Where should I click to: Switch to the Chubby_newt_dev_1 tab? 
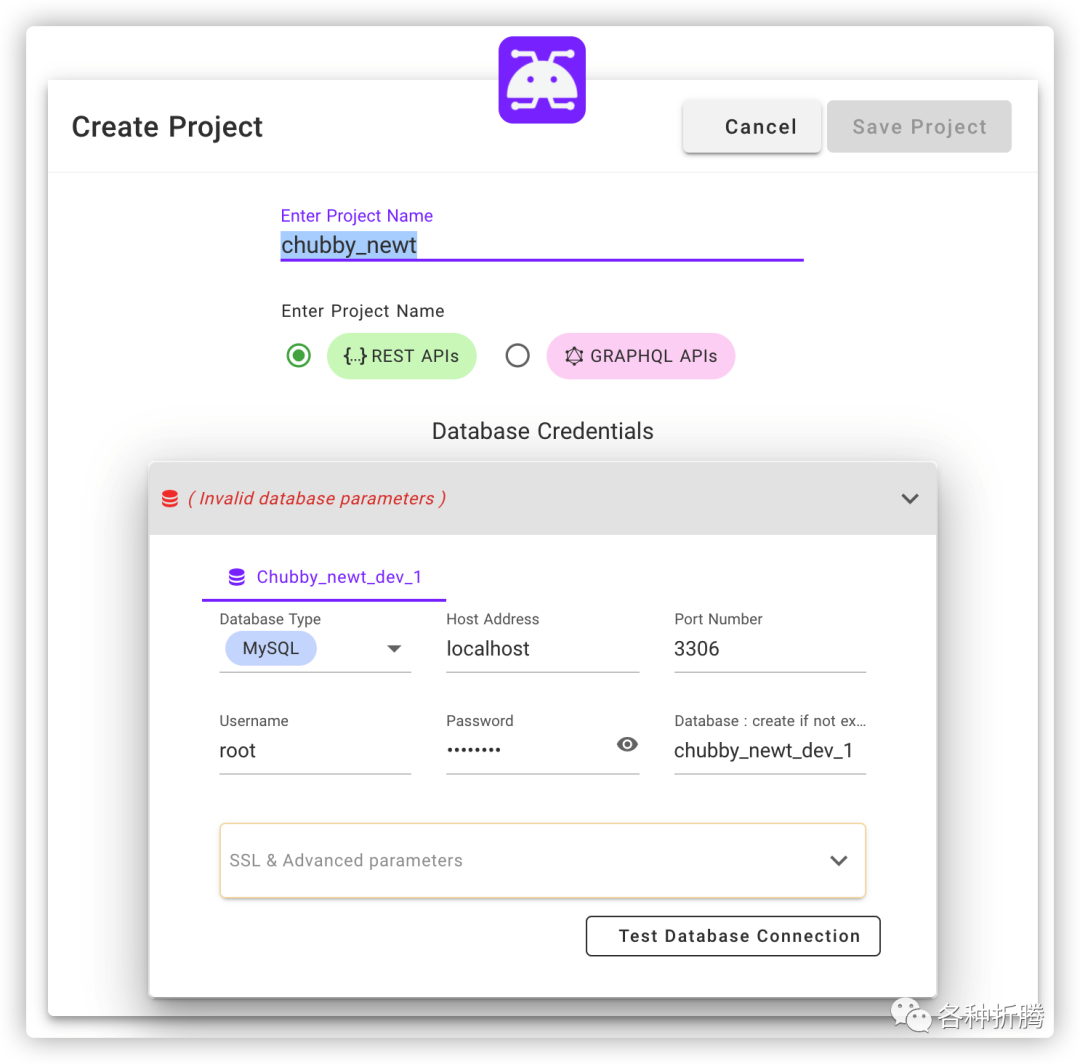point(325,577)
